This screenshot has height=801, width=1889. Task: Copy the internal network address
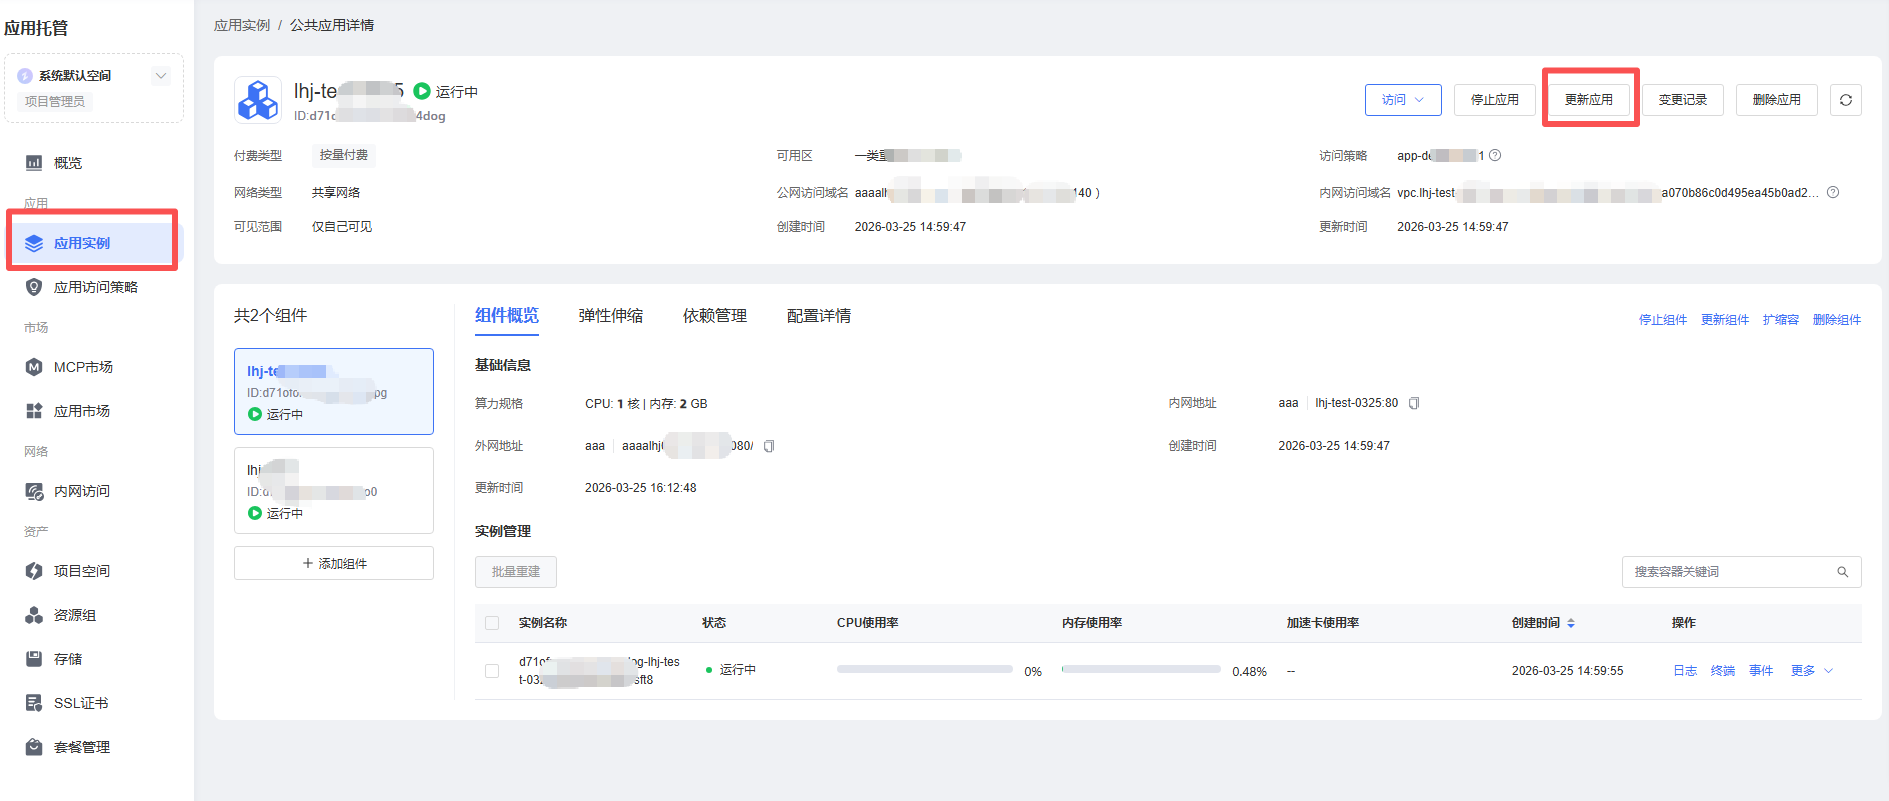[1414, 403]
